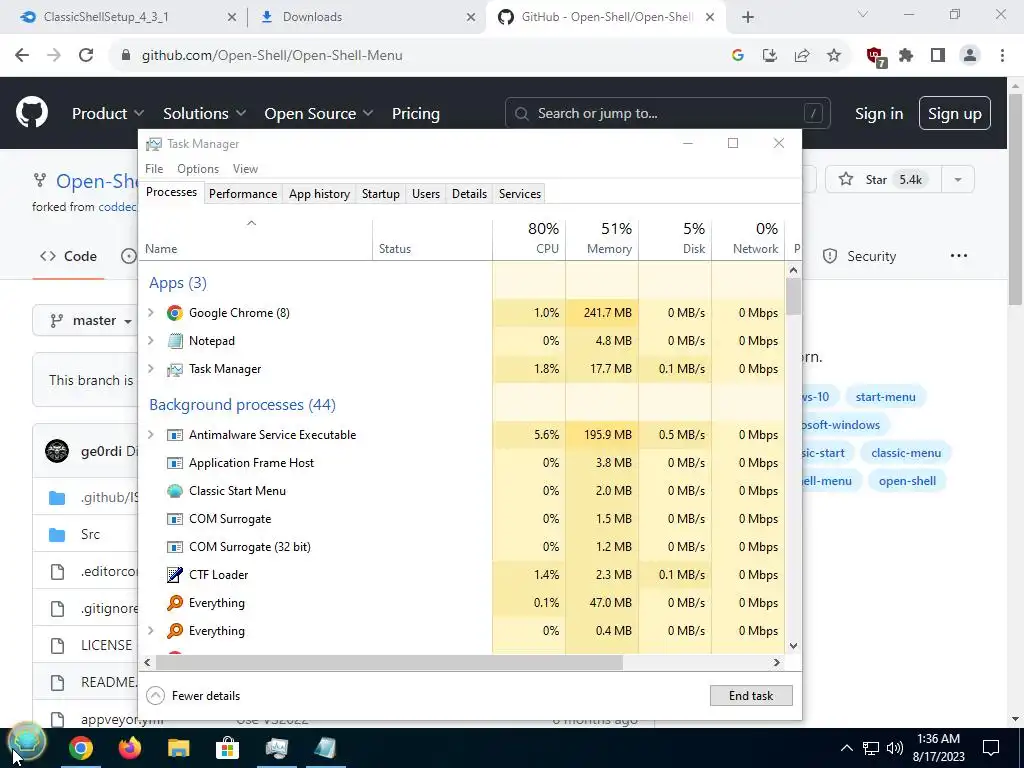This screenshot has width=1024, height=768.
Task: Open Chrome side panel icon
Action: tap(938, 56)
